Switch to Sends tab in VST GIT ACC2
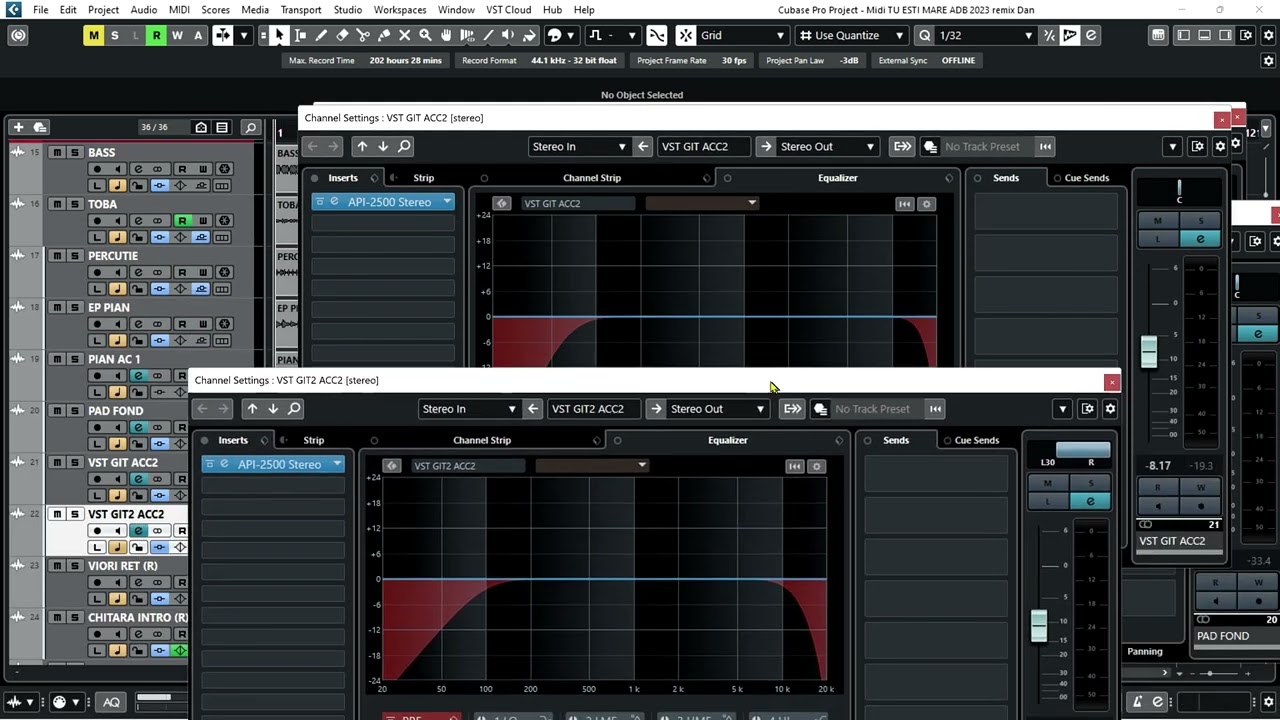 pos(1005,178)
